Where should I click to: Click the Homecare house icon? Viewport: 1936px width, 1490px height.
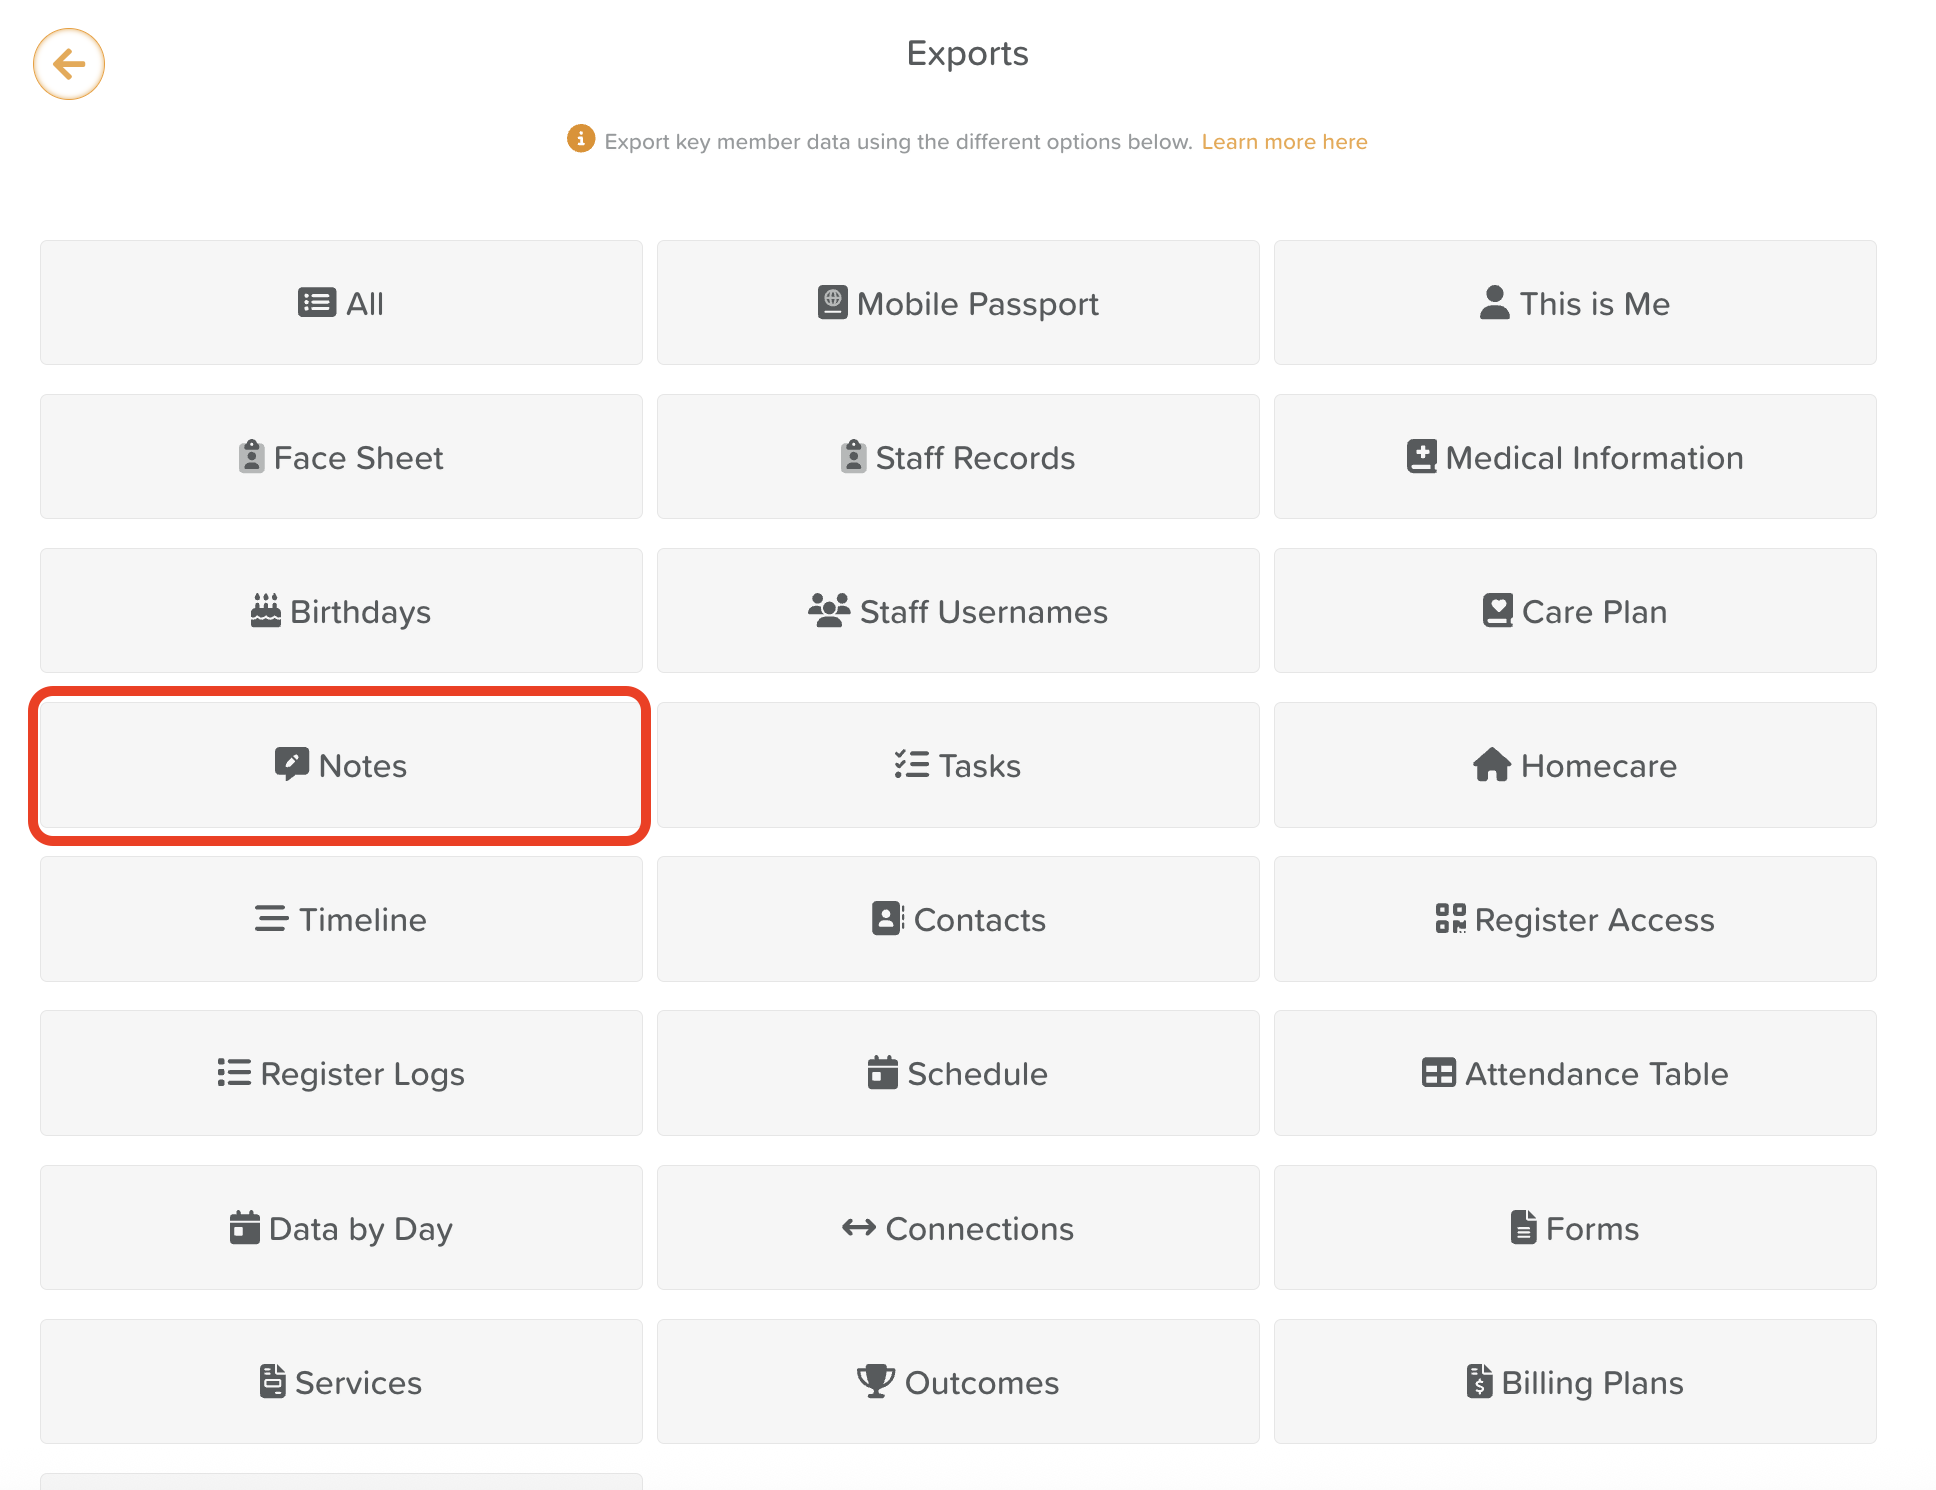click(1491, 765)
